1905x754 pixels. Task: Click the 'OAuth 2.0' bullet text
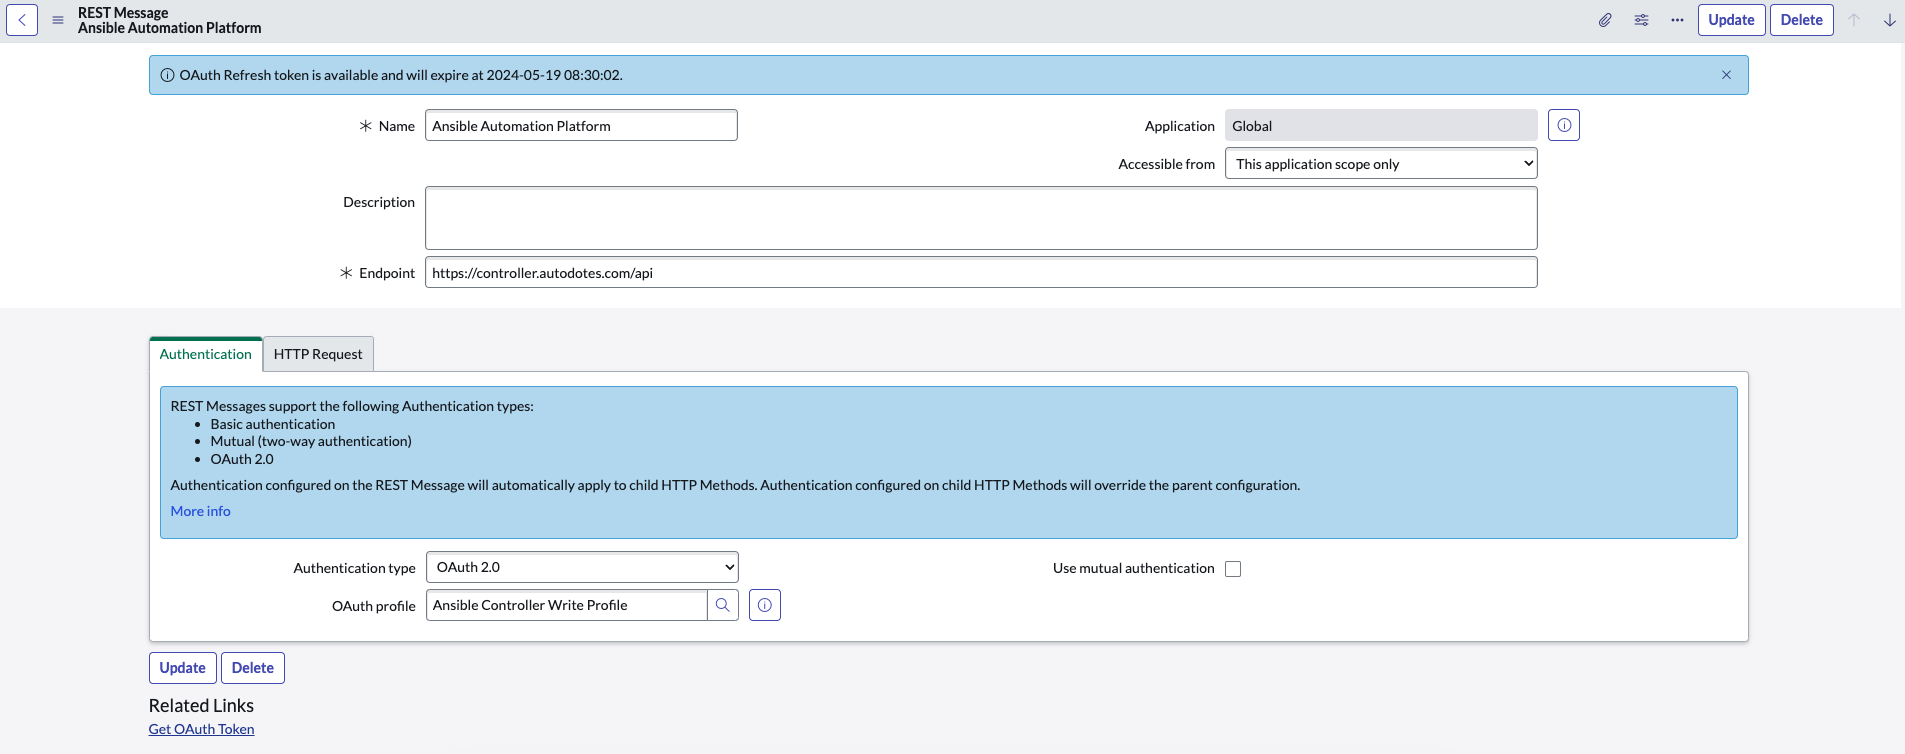pyautogui.click(x=242, y=459)
